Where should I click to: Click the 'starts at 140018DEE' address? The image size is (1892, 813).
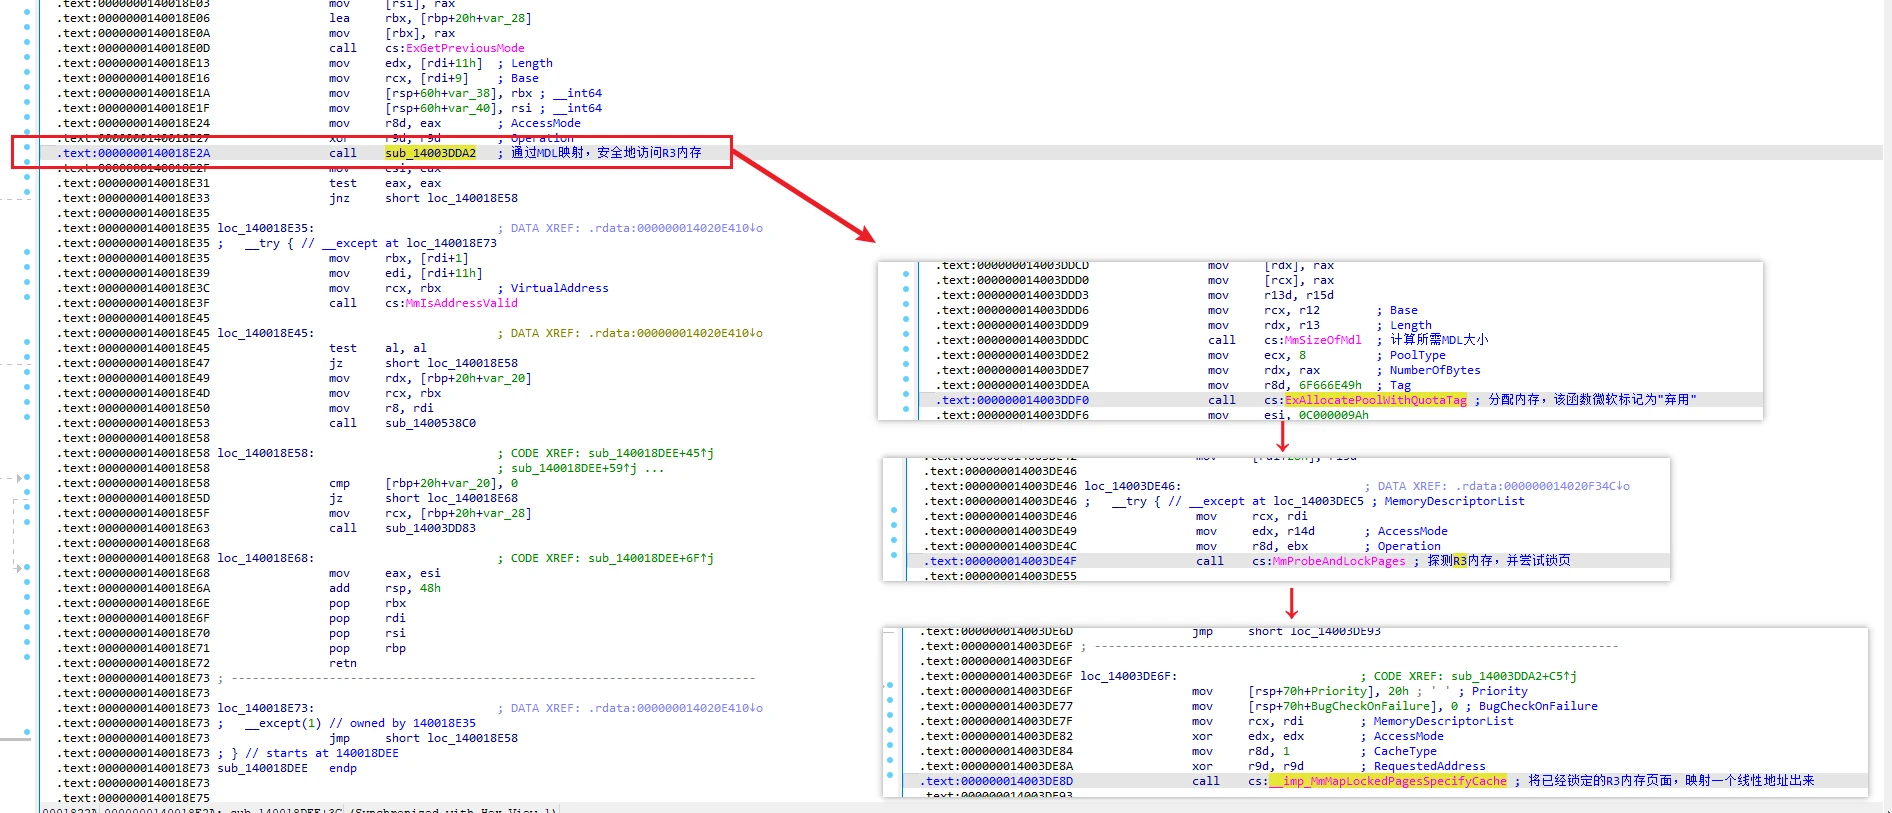coord(367,753)
